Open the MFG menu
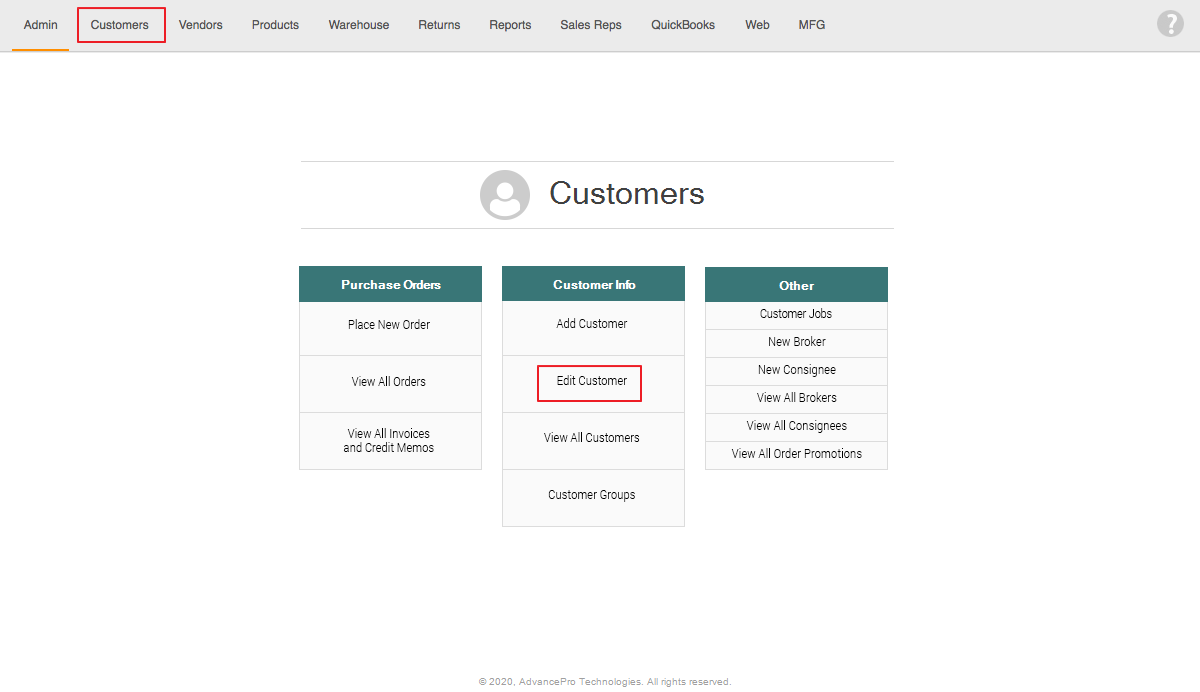Screen dimensions: 1200x692 tap(812, 25)
